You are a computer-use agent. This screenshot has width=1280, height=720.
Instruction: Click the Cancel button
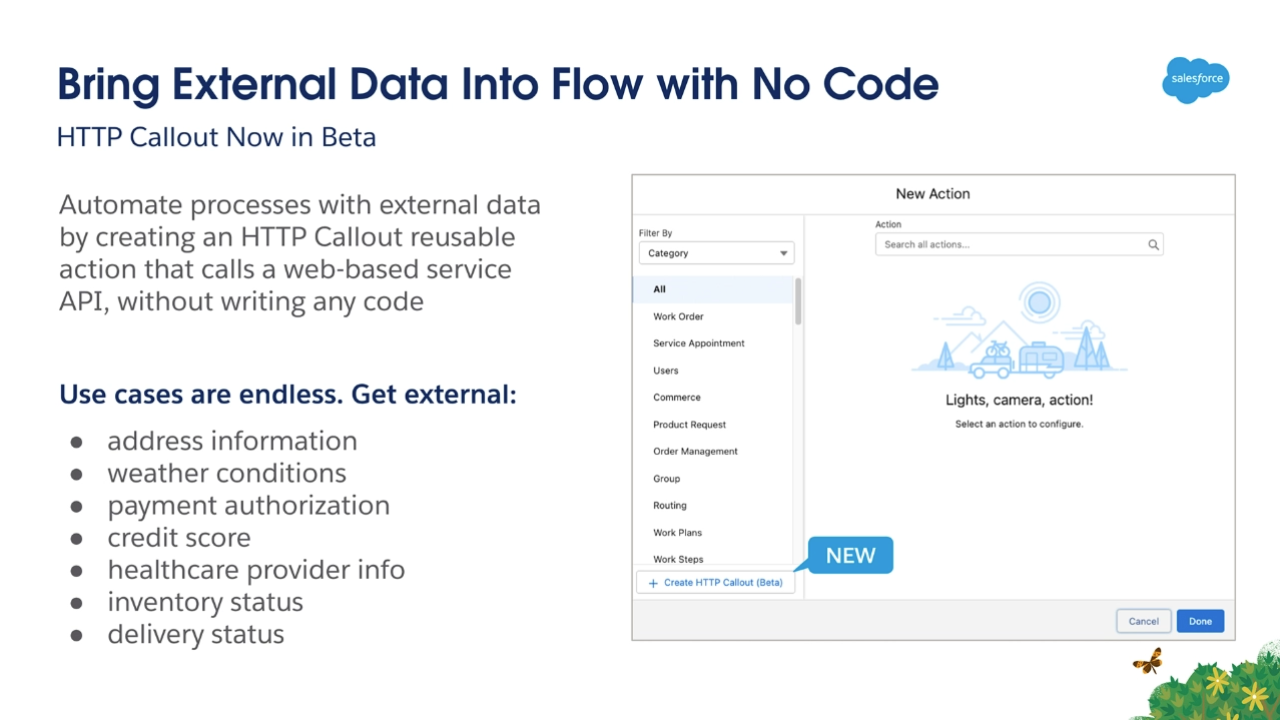[x=1143, y=621]
